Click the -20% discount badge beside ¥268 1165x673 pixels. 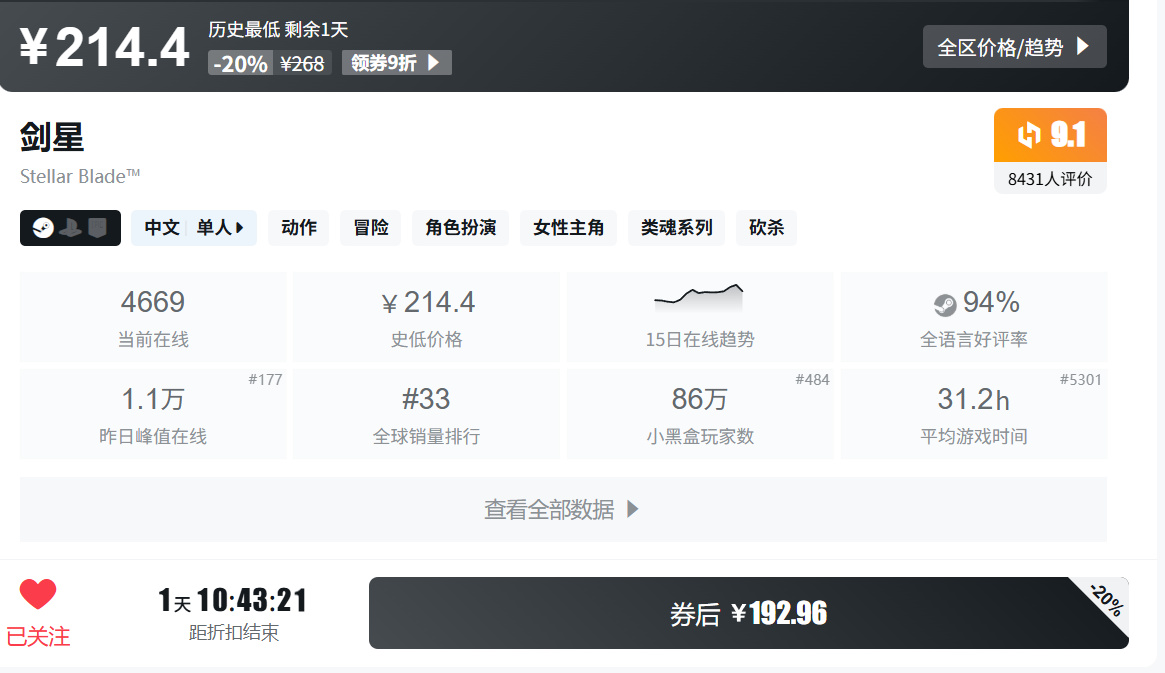coord(241,64)
